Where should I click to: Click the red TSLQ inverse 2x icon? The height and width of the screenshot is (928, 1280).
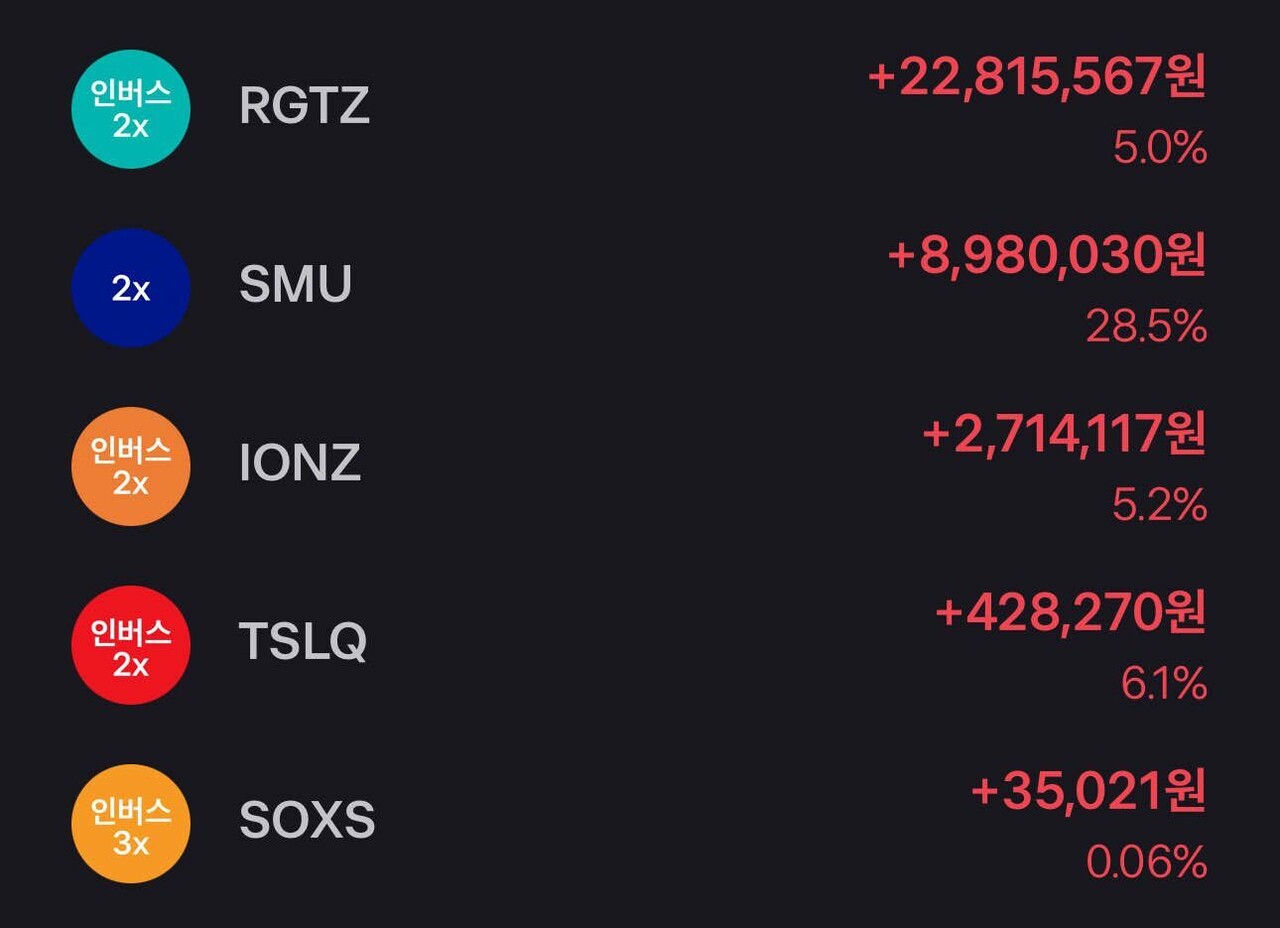[x=130, y=645]
